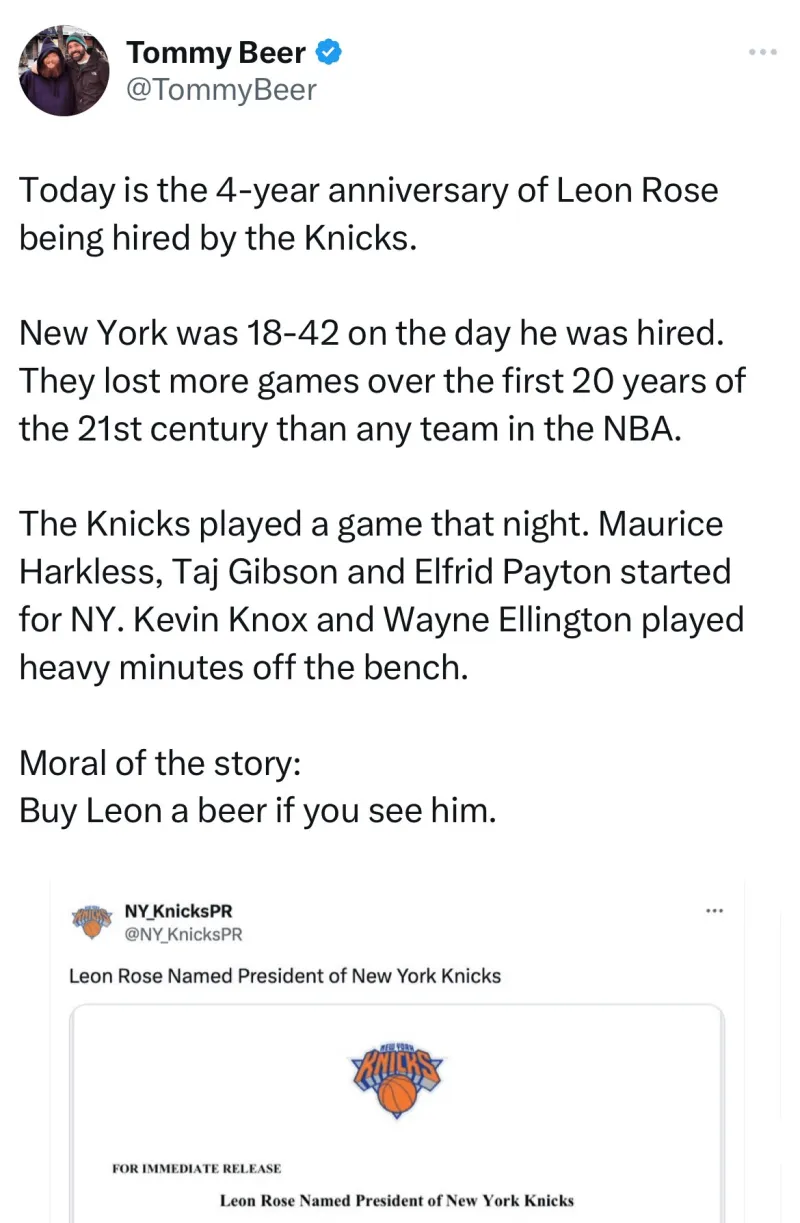Click the 'Moral of the story' line
This screenshot has width=800, height=1223.
[159, 762]
